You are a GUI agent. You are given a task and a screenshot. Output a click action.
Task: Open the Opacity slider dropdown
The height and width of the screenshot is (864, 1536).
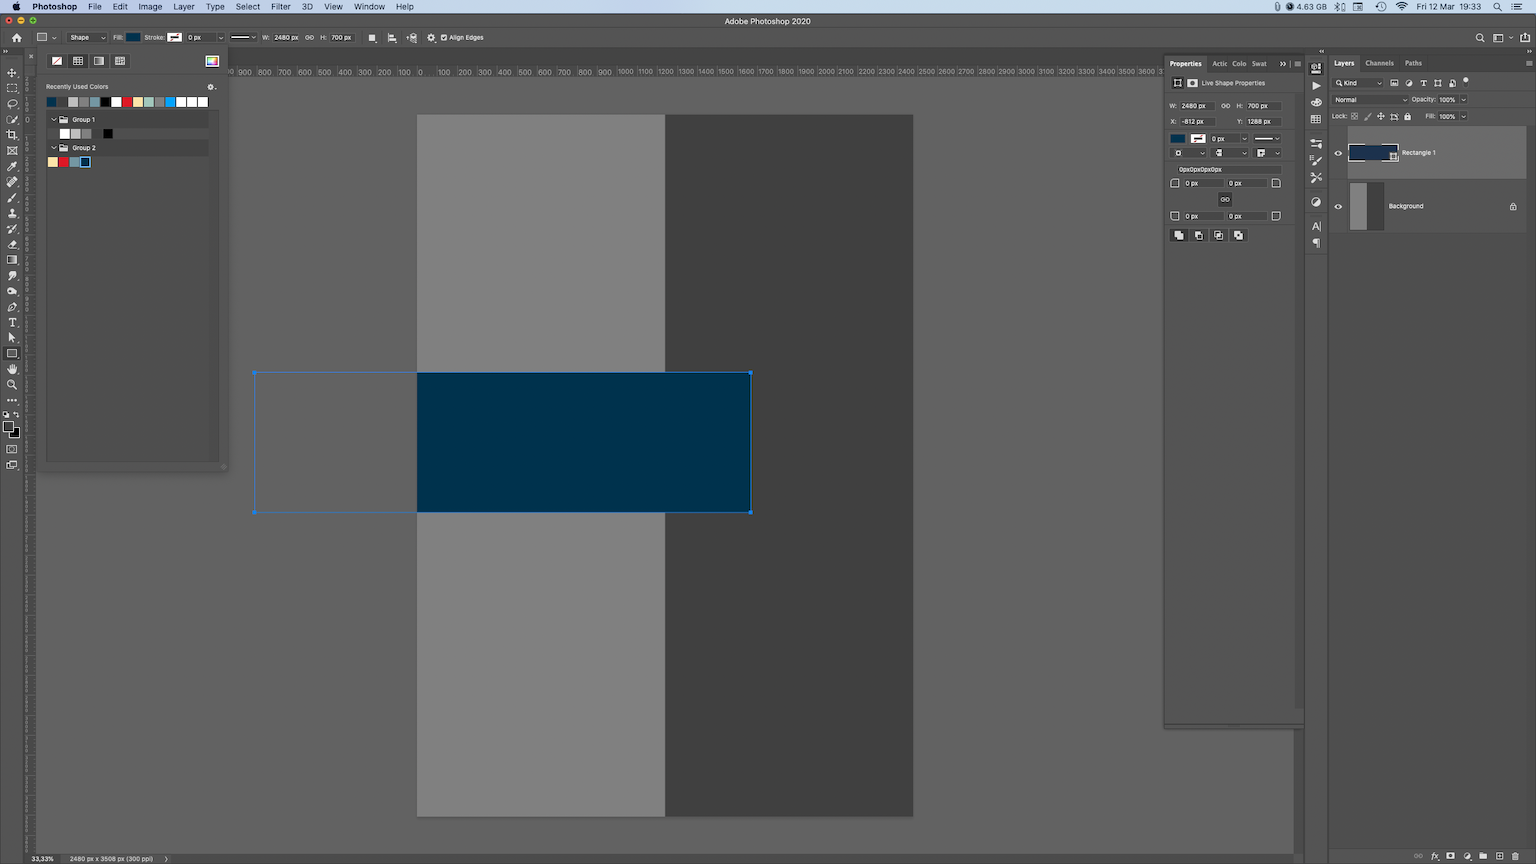click(x=1464, y=100)
